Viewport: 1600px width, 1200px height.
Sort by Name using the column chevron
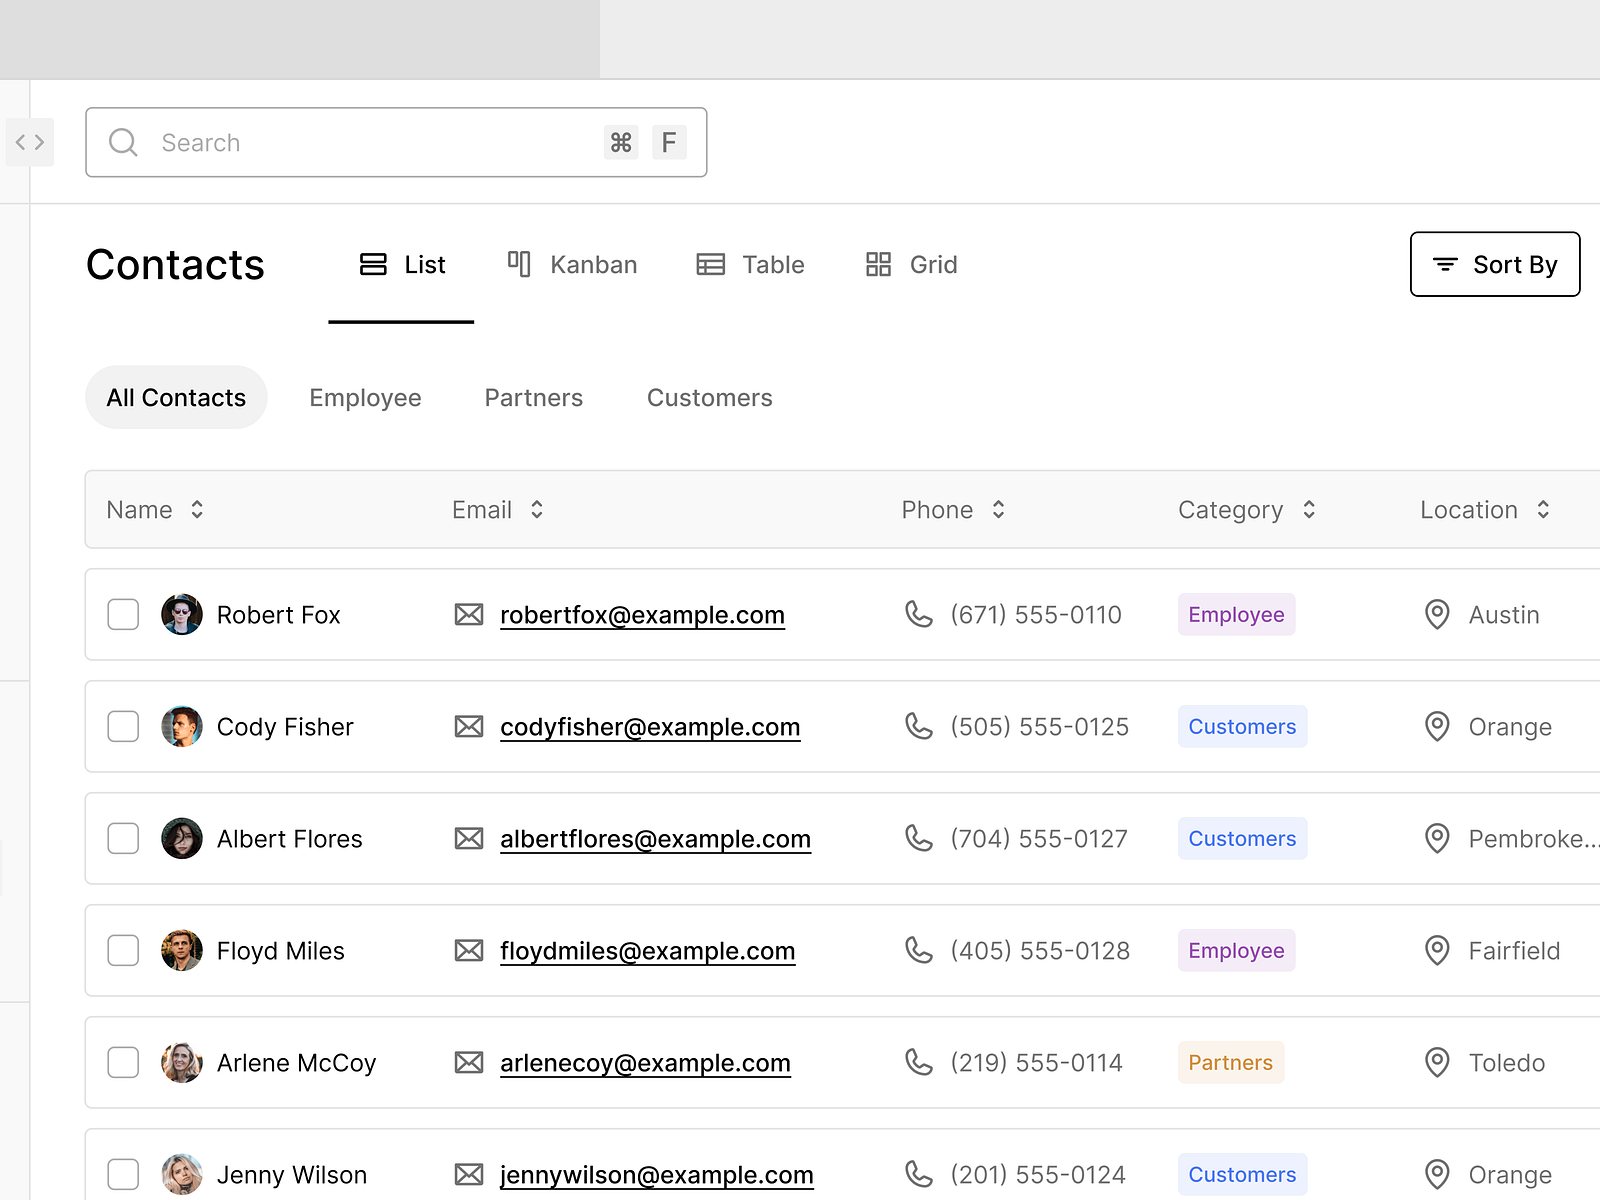click(197, 510)
